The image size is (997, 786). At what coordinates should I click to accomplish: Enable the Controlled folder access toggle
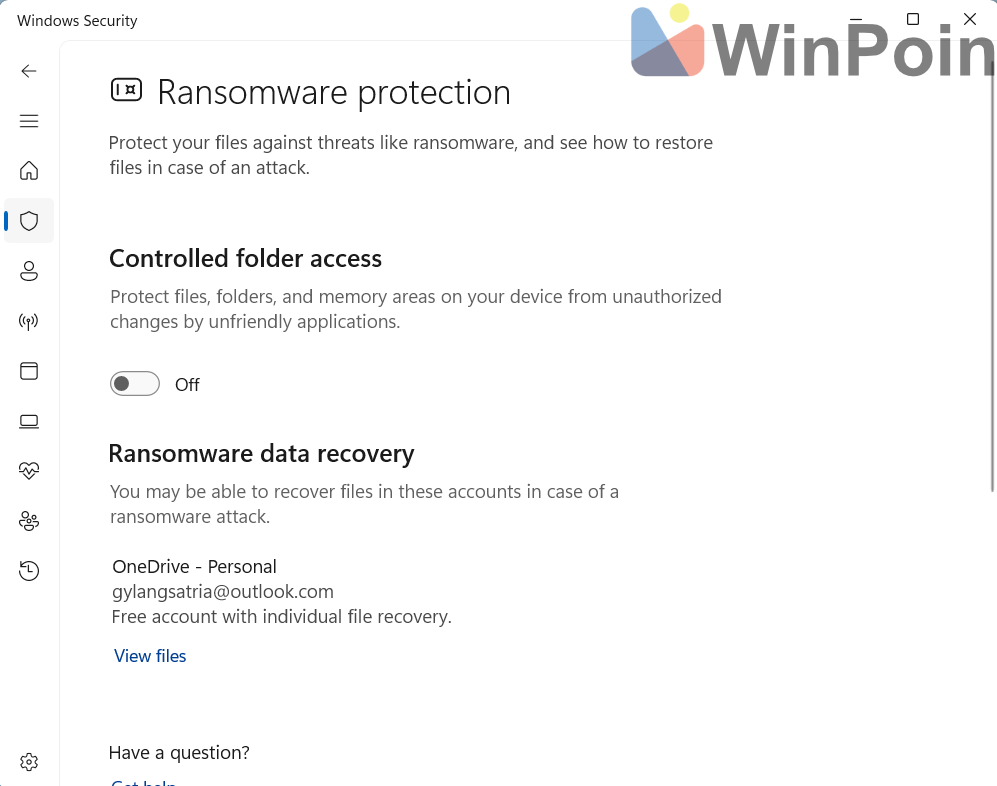pos(134,384)
